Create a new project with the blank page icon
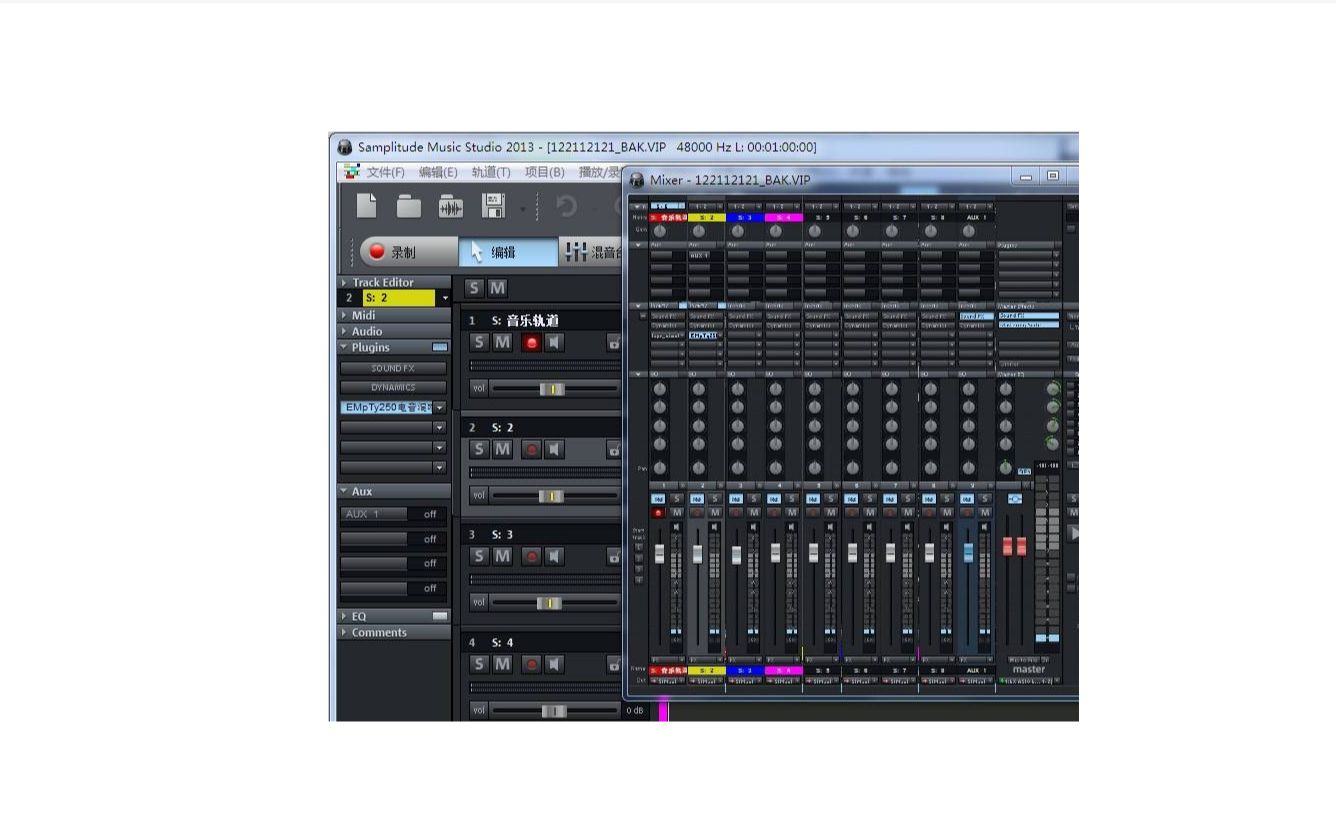 click(367, 206)
